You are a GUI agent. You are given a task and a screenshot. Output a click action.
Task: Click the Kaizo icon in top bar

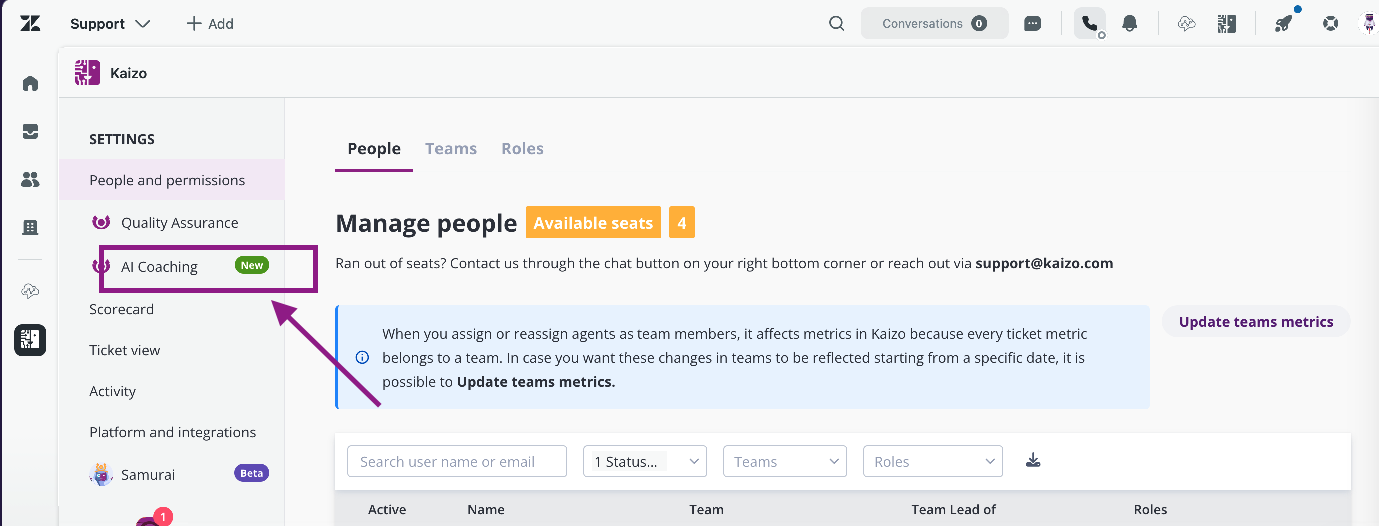1228,23
